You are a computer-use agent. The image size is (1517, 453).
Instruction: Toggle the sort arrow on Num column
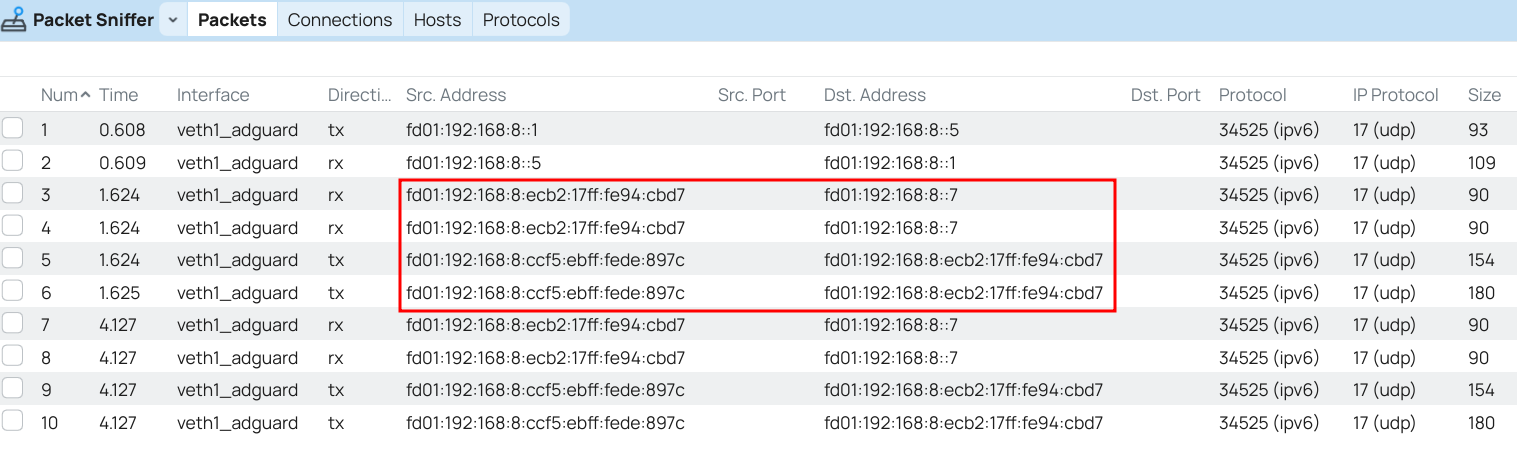pos(85,95)
